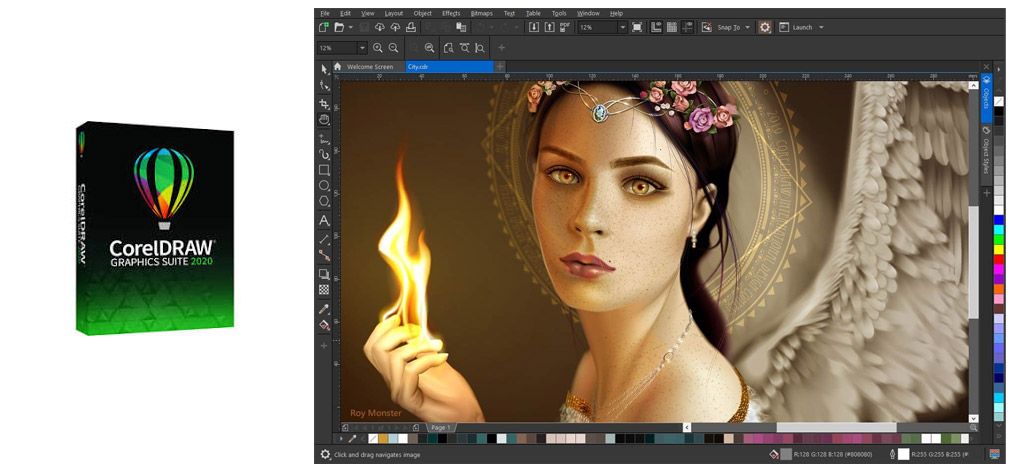
Task: Open standard toolbar zoom level dropdown
Action: [x=623, y=27]
